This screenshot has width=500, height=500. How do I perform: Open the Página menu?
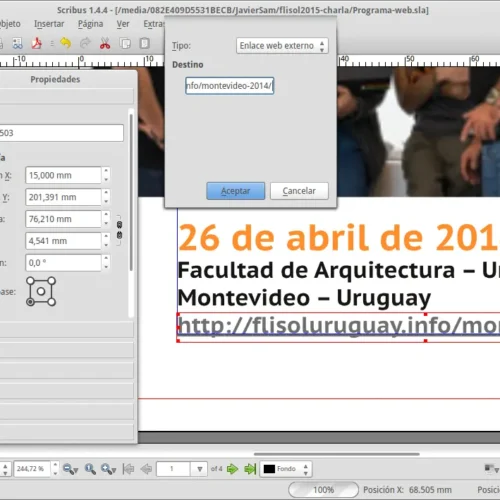pos(90,24)
